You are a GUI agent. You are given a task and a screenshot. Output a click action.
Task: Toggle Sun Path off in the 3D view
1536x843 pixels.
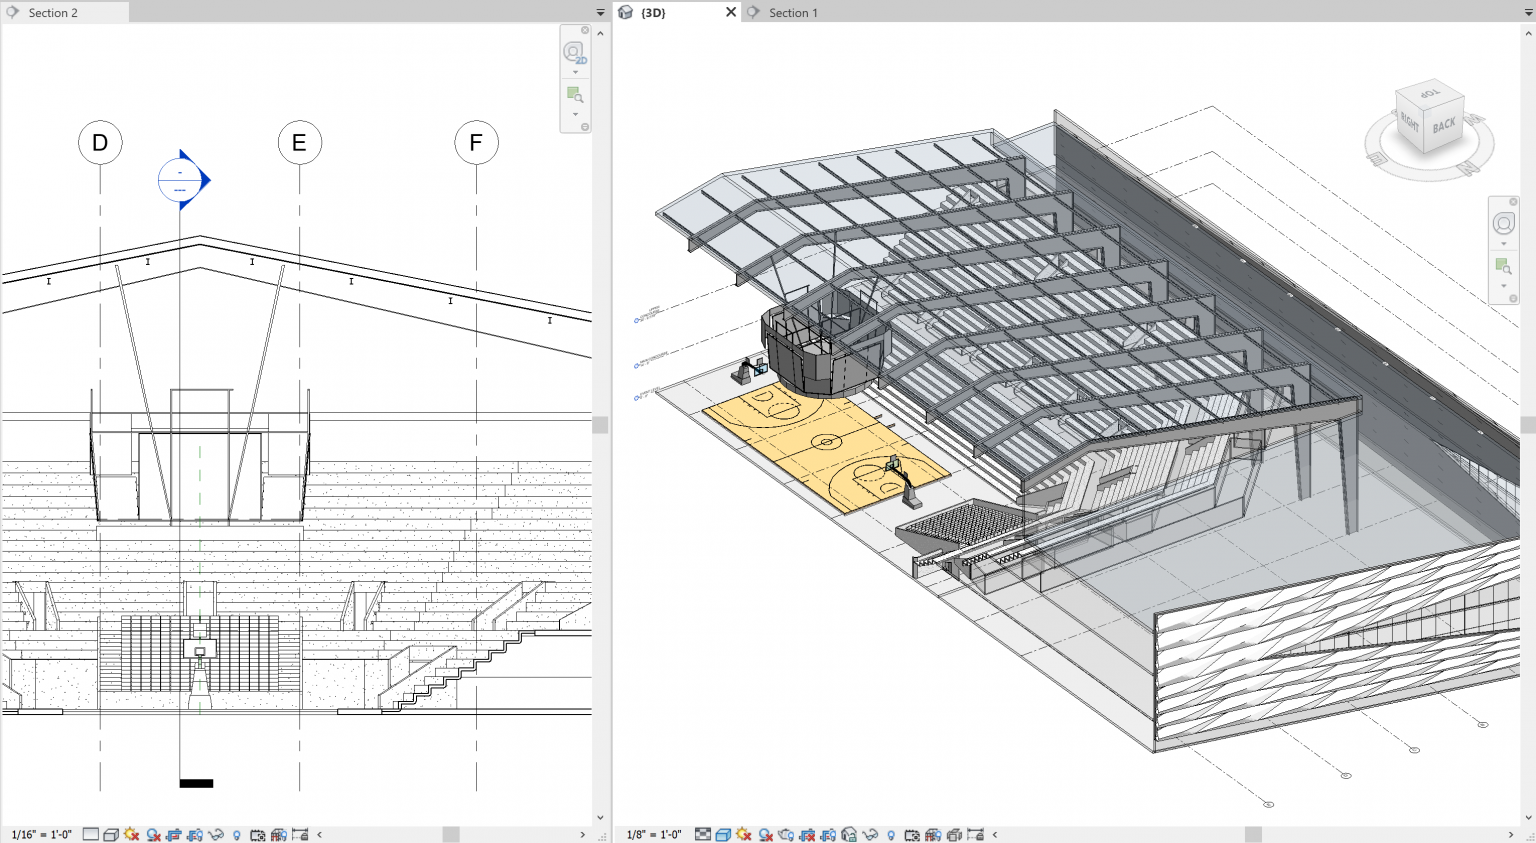(x=744, y=833)
